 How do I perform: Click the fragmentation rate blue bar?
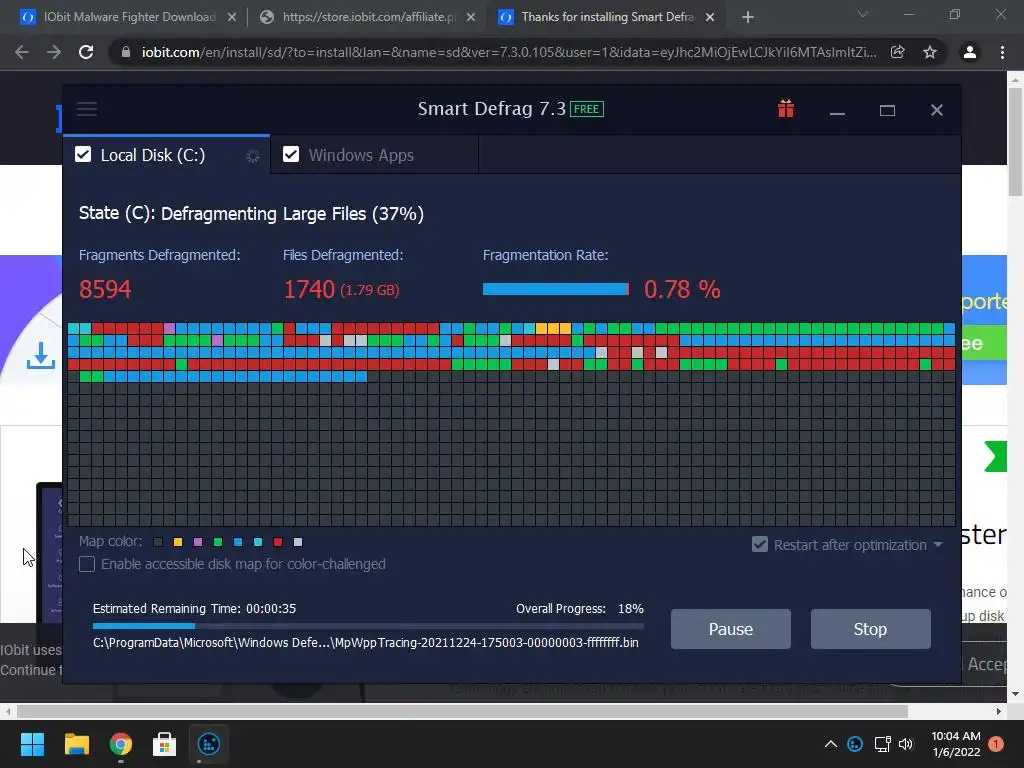coord(556,289)
